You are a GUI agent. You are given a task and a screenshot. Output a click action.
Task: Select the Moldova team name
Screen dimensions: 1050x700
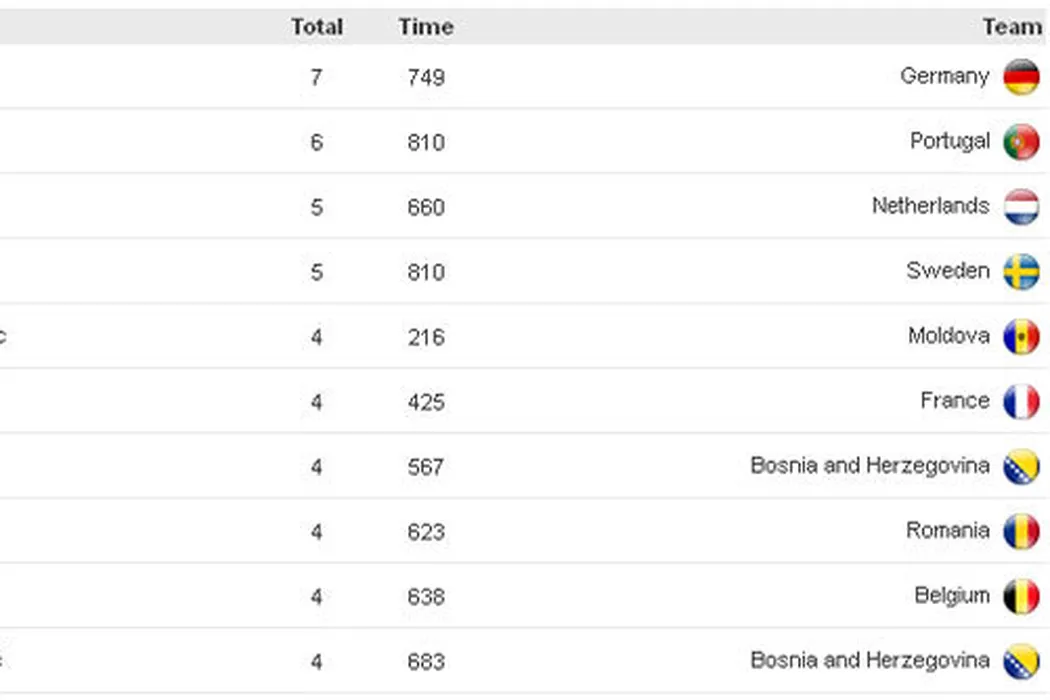pos(948,336)
